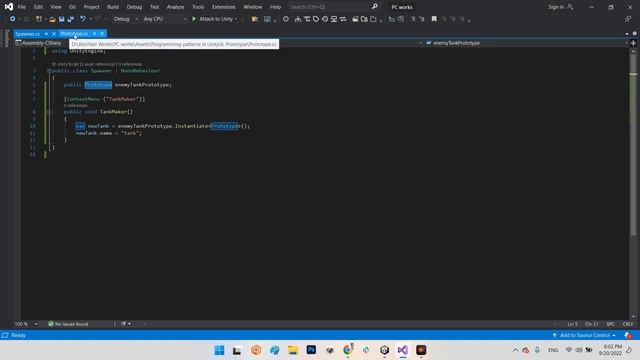Click the Save file icon

pyautogui.click(x=62, y=19)
